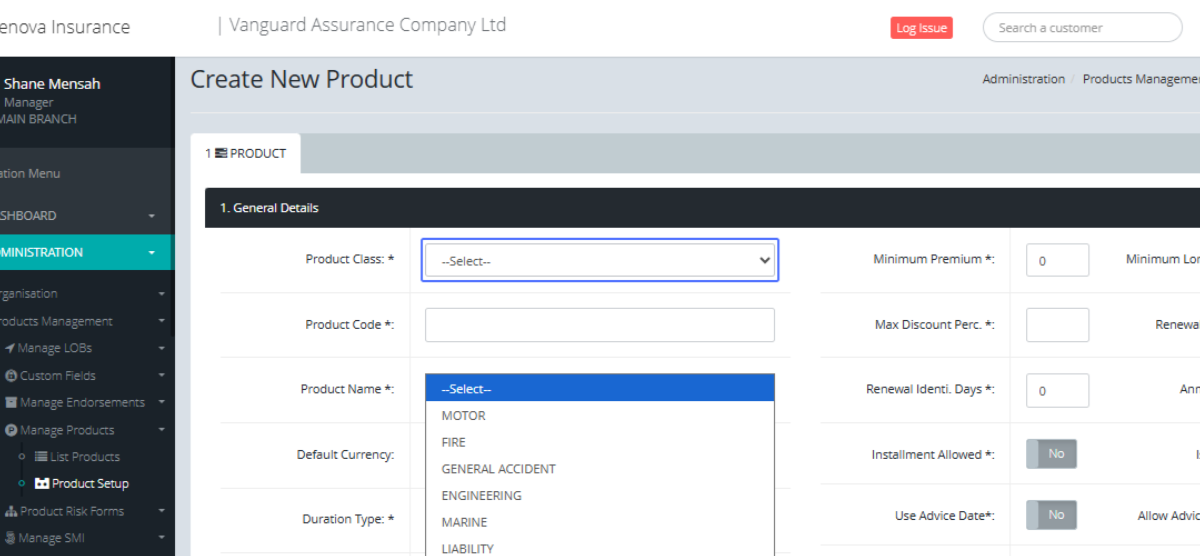The height and width of the screenshot is (556, 1200).
Task: Click the Manage SMI icon
Action: pyautogui.click(x=11, y=538)
